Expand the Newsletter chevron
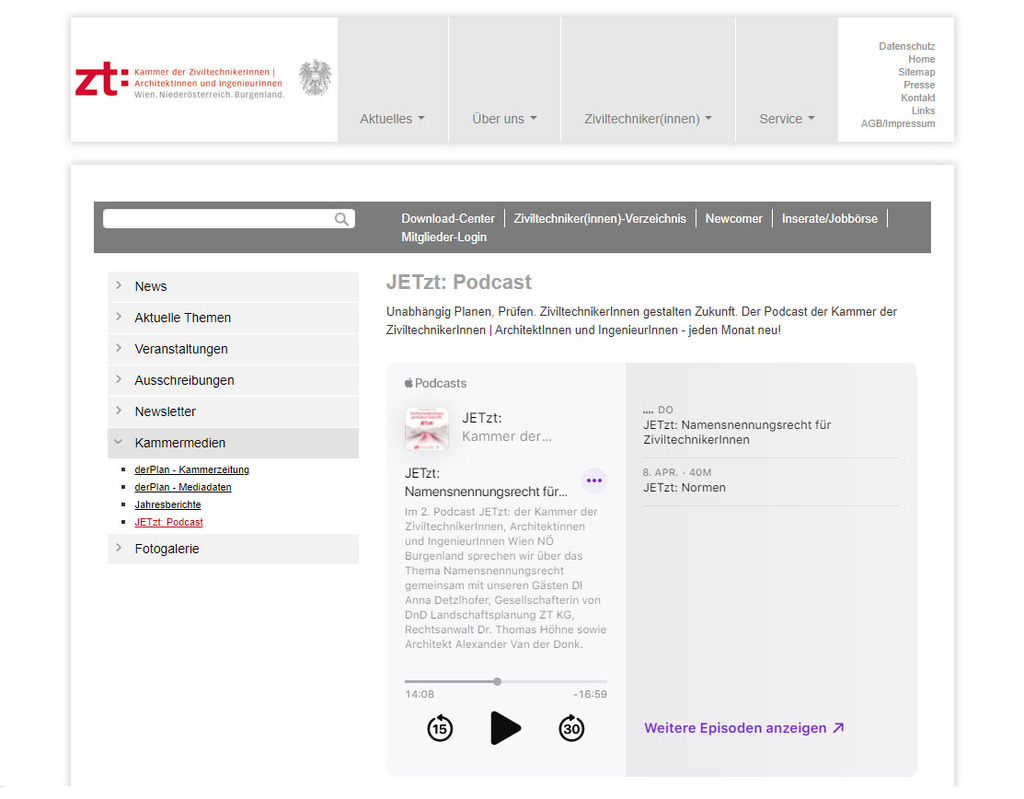The height and width of the screenshot is (799, 1024). coord(119,411)
